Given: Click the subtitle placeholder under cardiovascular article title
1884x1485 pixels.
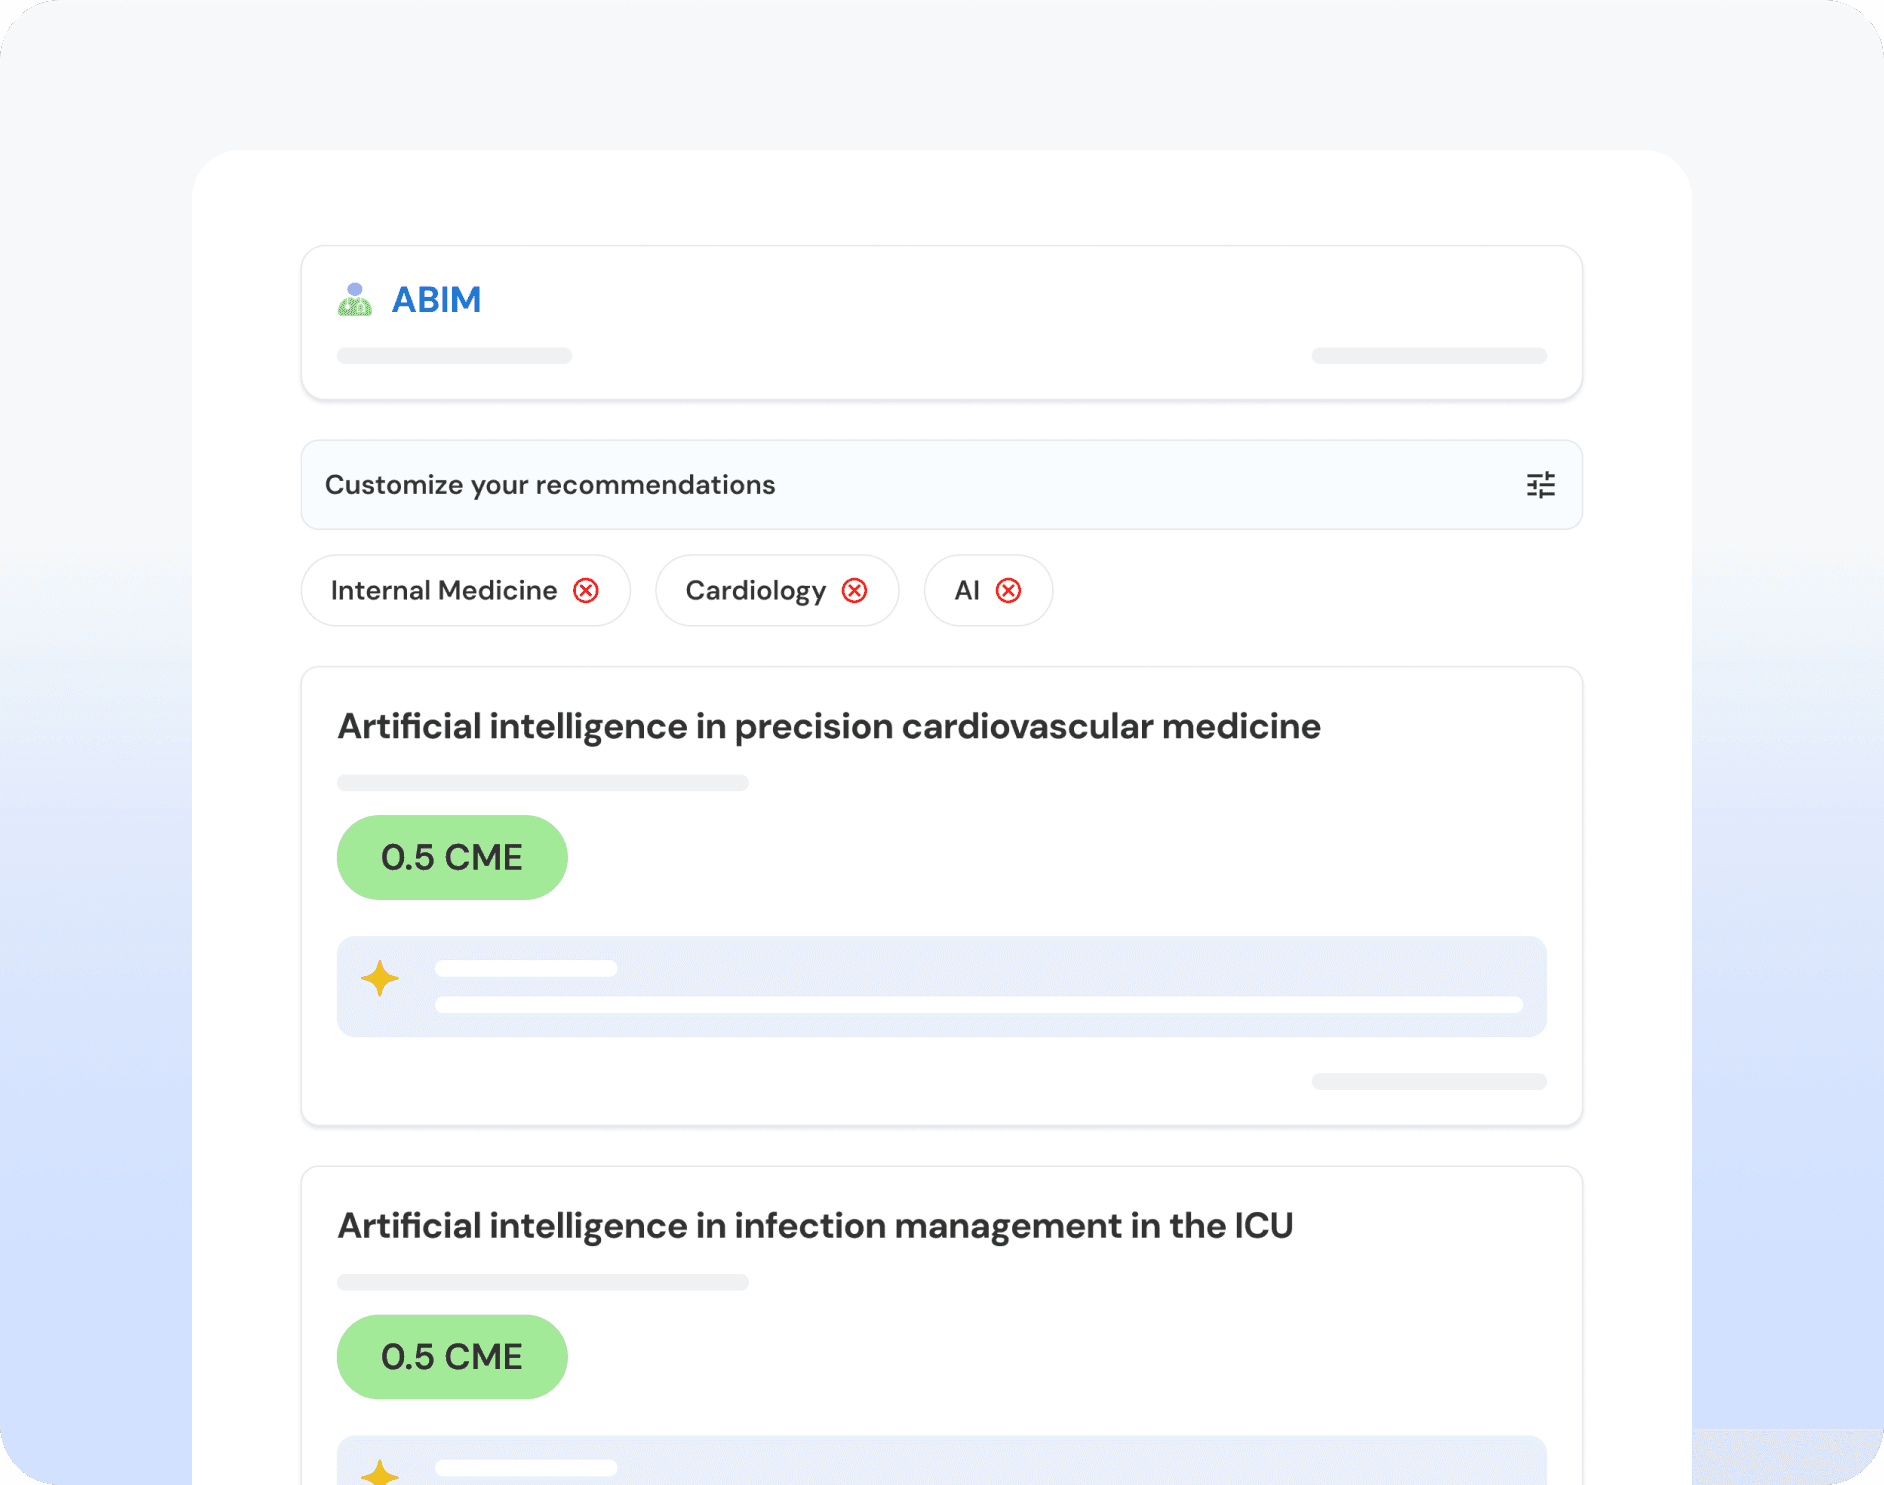Looking at the screenshot, I should tap(542, 783).
